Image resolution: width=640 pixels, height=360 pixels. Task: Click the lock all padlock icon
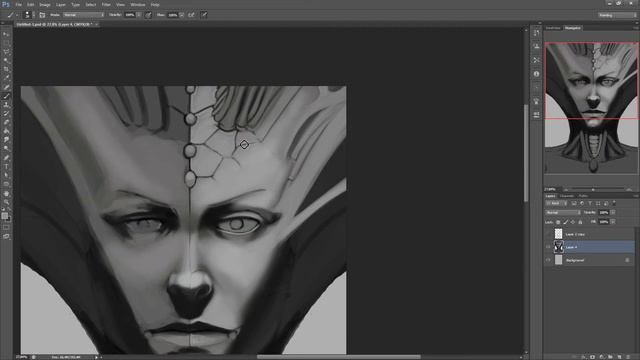(580, 222)
